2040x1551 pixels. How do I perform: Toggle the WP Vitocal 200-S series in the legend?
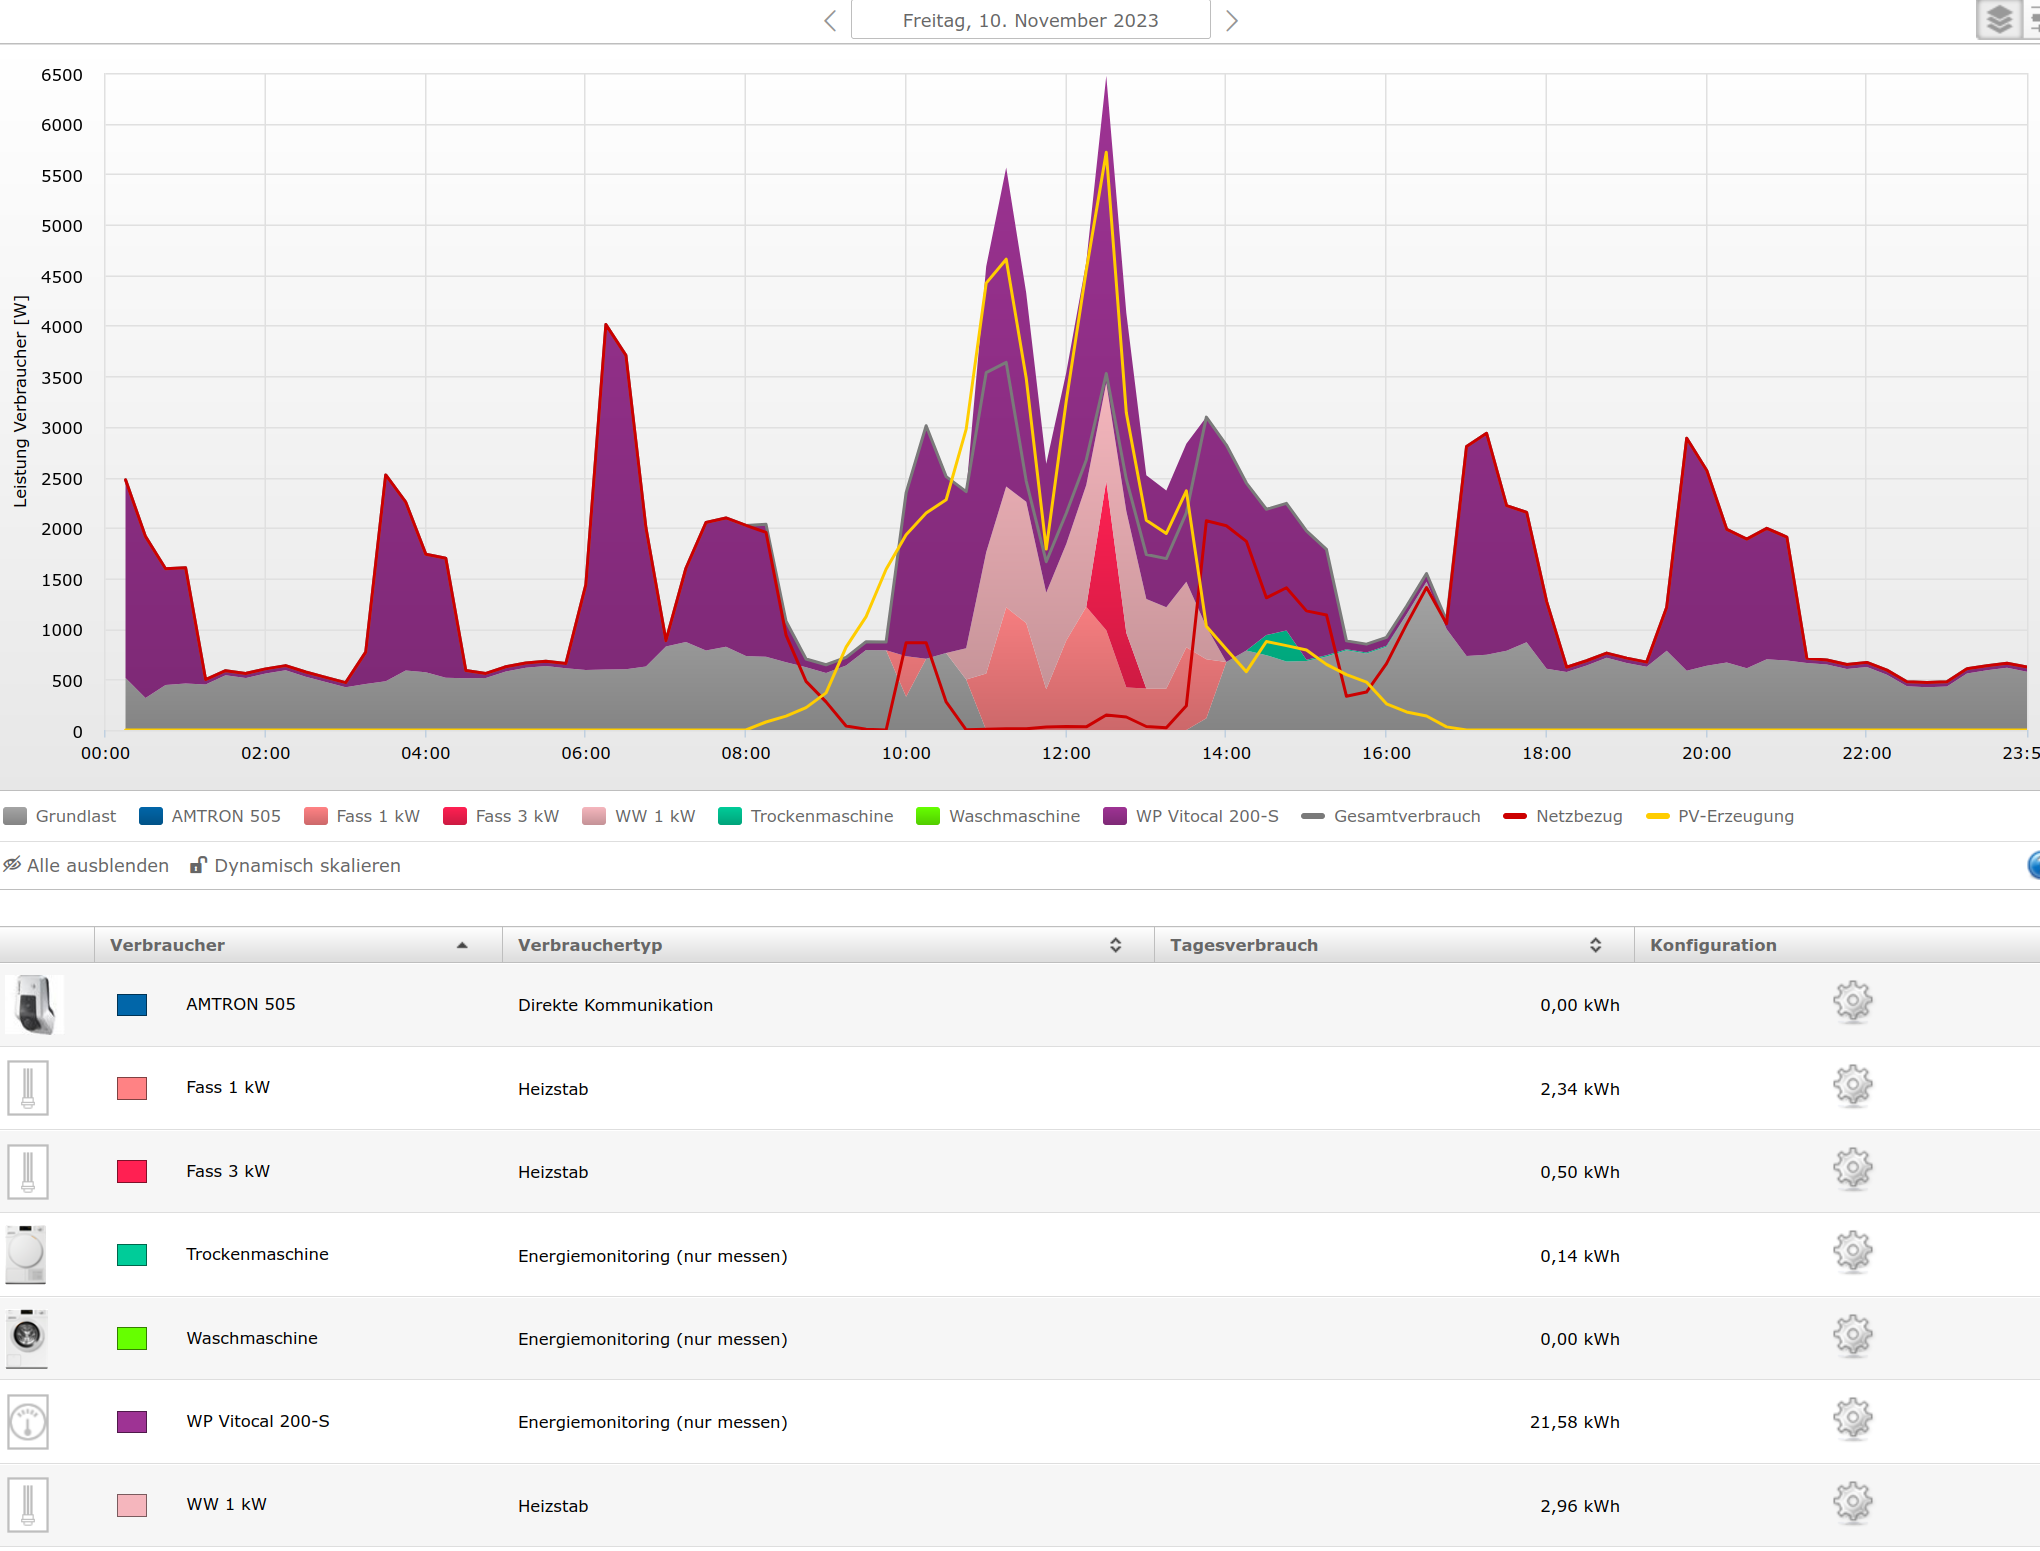[1191, 816]
